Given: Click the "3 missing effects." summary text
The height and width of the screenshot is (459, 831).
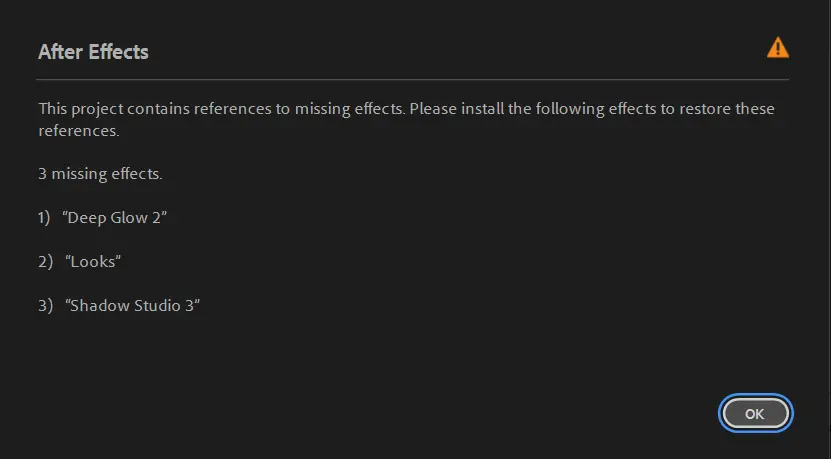Looking at the screenshot, I should coord(100,174).
